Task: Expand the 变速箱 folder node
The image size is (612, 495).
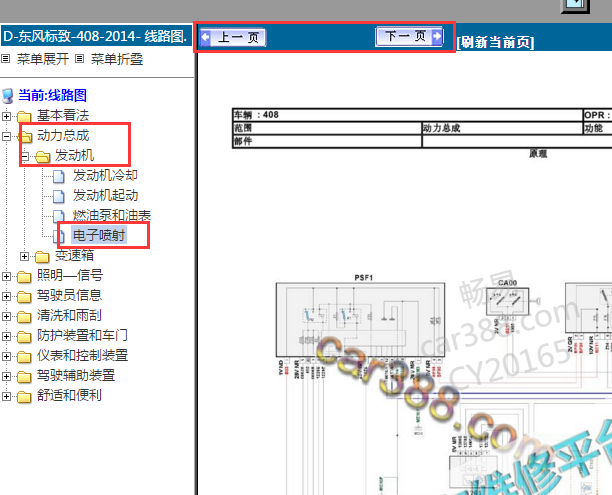Action: click(24, 256)
